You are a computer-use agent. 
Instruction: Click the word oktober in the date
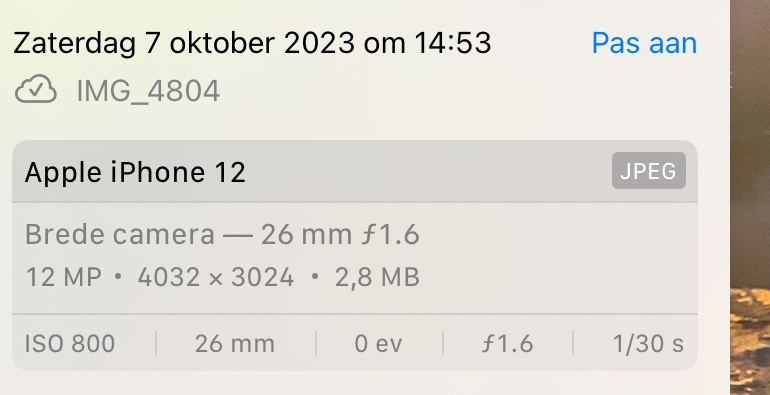(x=222, y=43)
